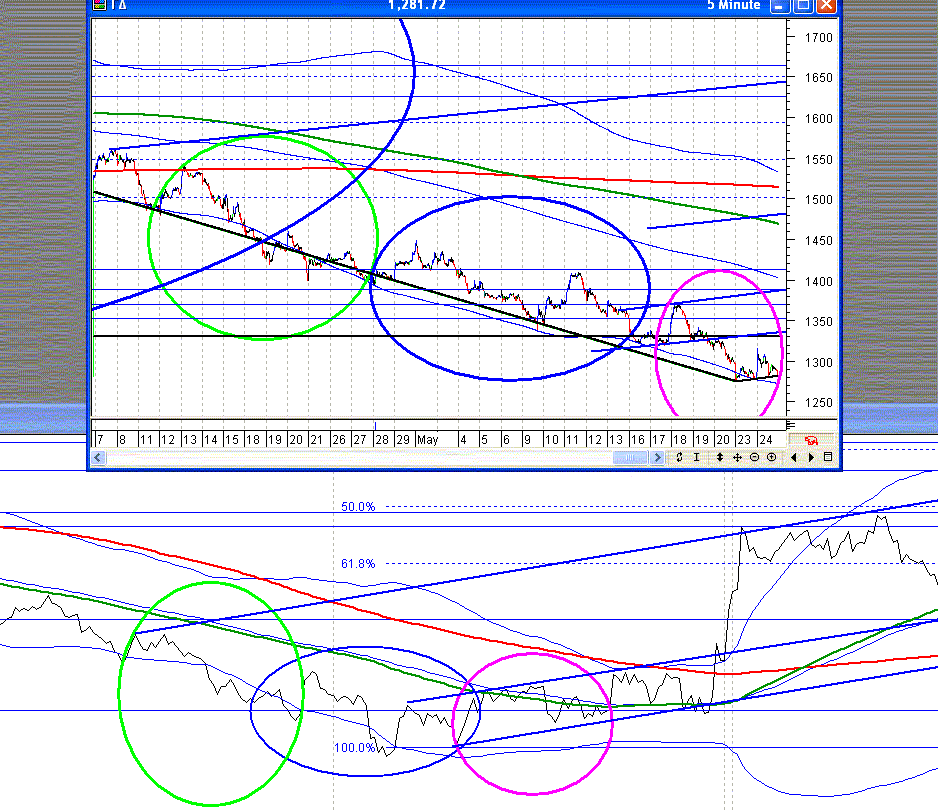Click the horizontal scrollbar thumb
The image size is (938, 810).
tap(629, 457)
